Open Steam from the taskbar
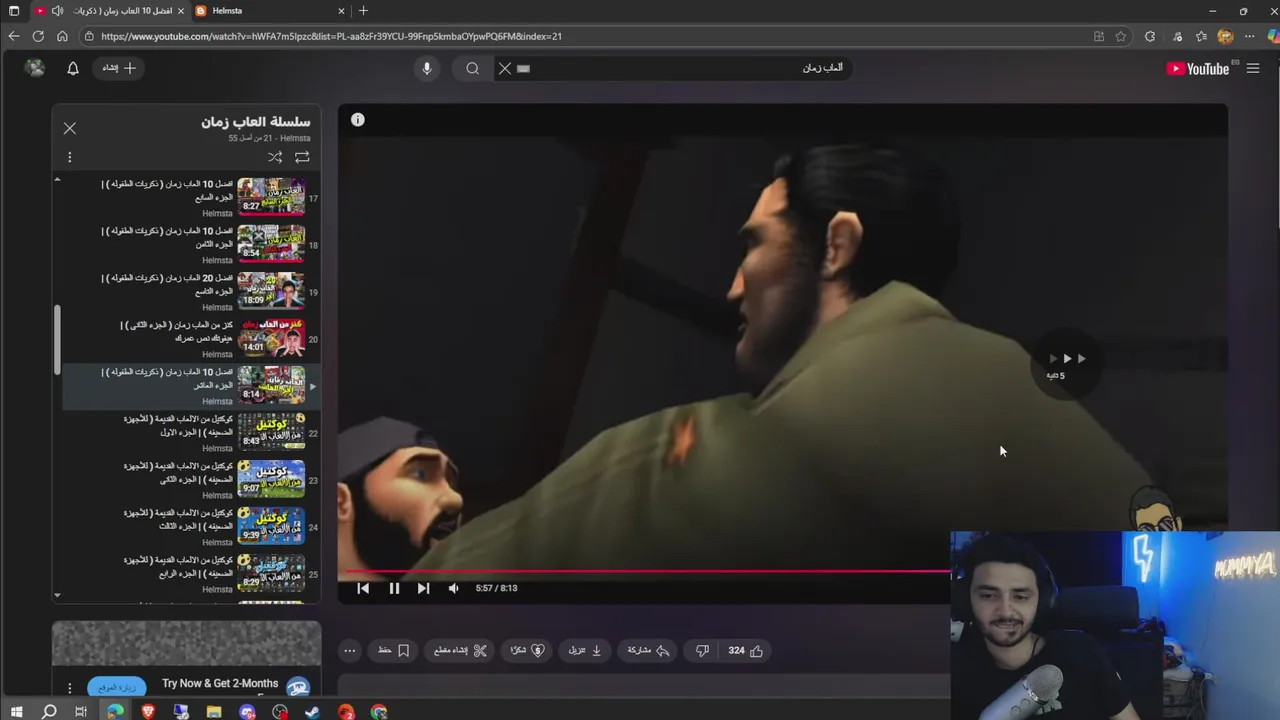 coord(312,712)
